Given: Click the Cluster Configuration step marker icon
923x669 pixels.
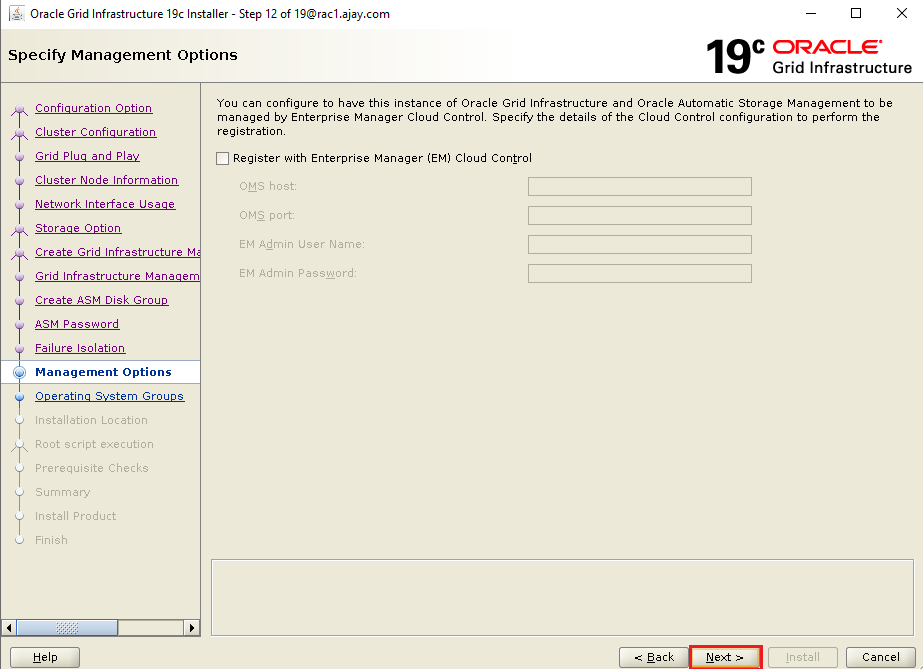Looking at the screenshot, I should click(x=19, y=134).
